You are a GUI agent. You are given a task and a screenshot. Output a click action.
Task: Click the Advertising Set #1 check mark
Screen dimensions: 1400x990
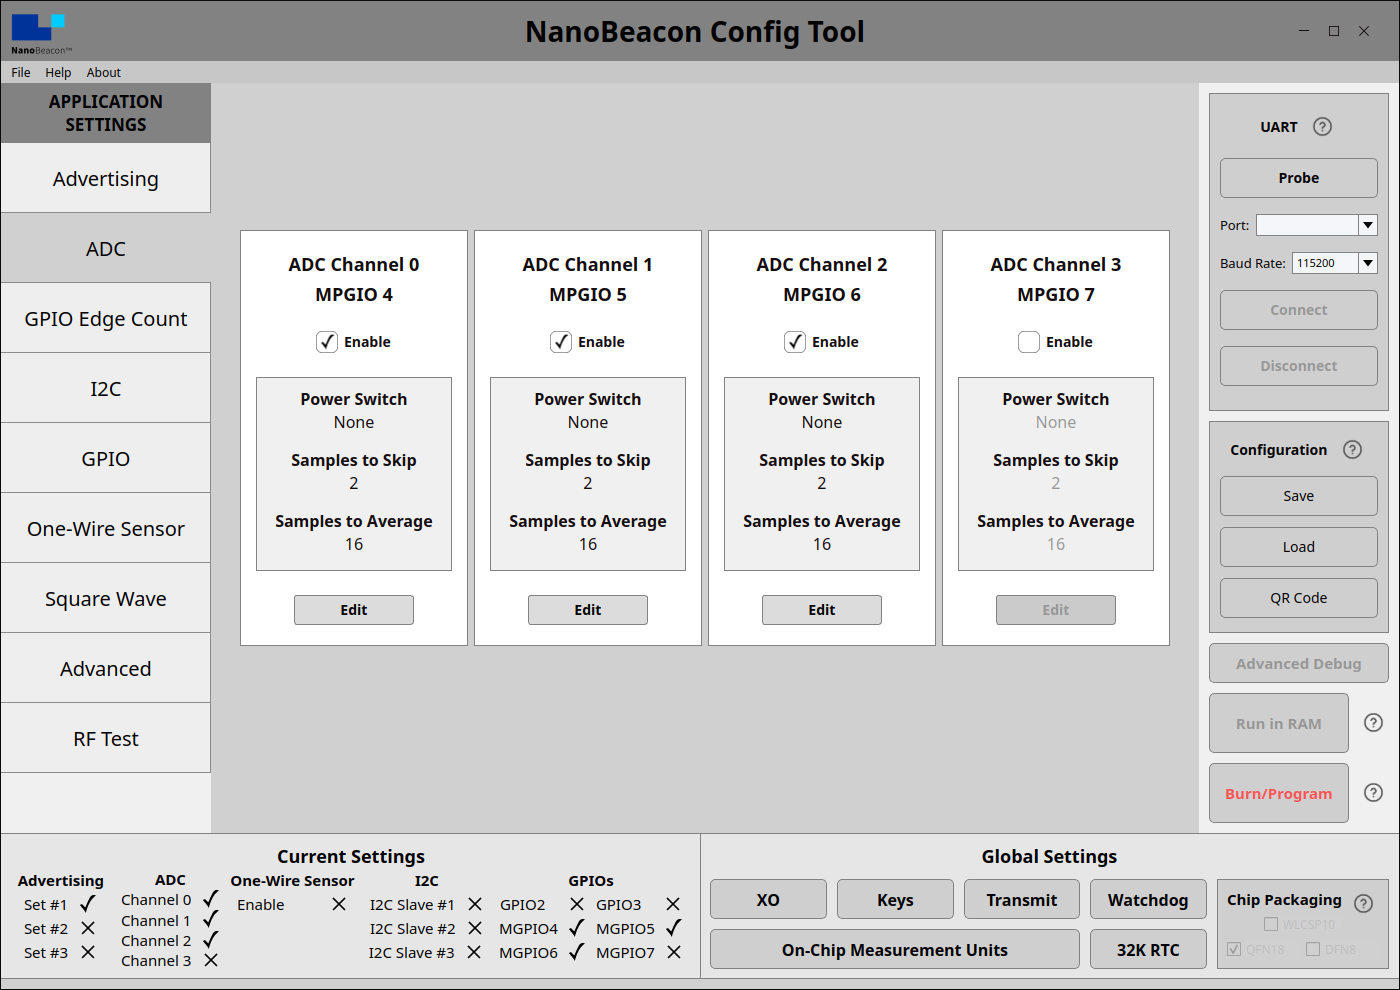tap(88, 904)
